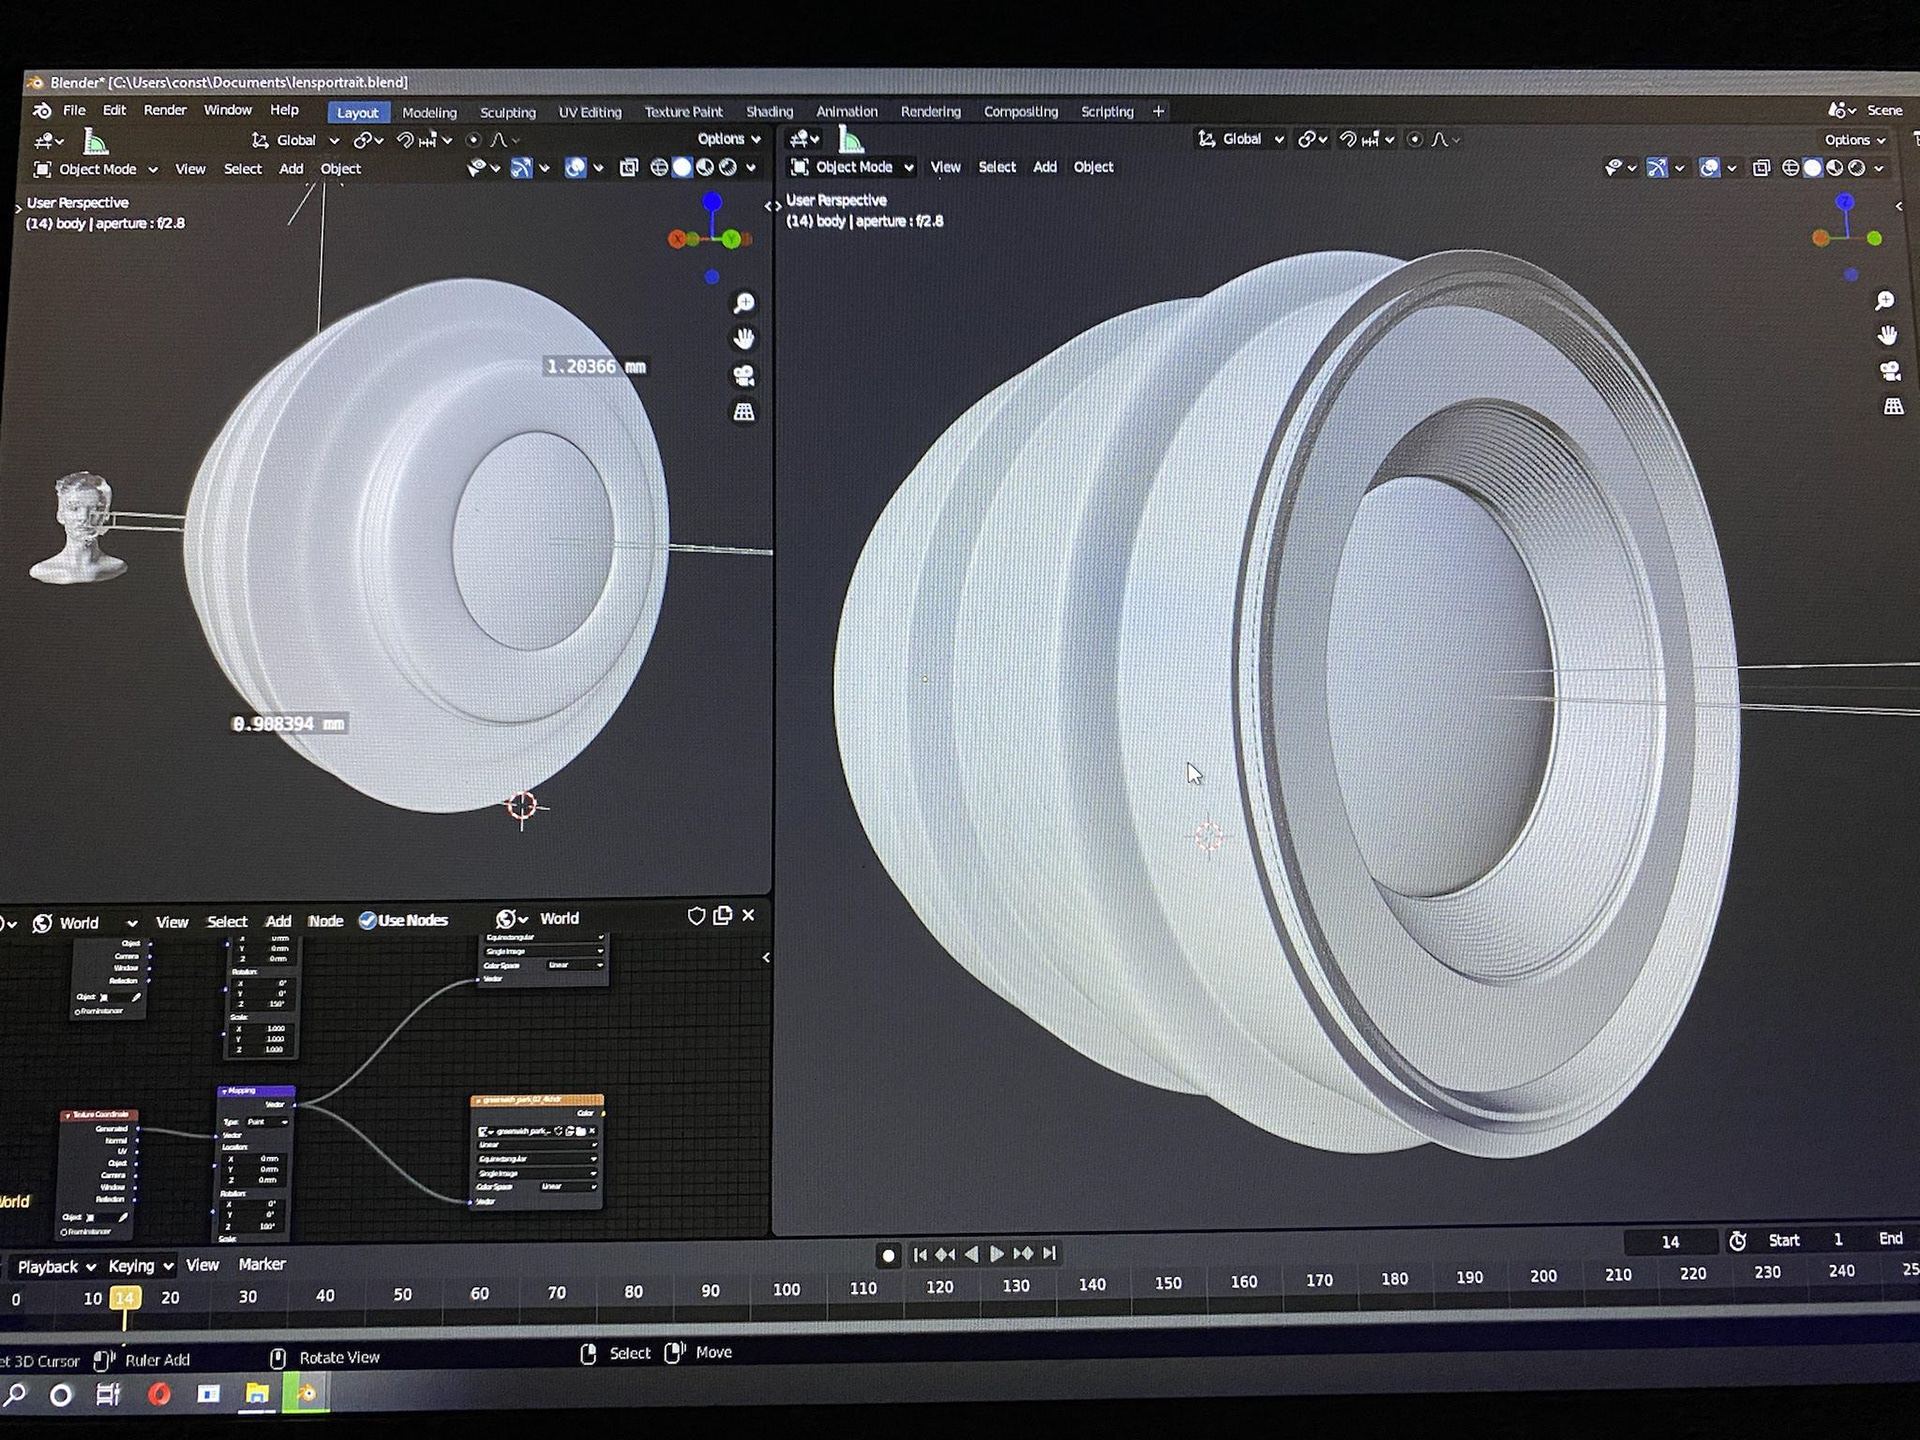Open the Blender icon on Windows taskbar
1920x1440 pixels.
point(307,1393)
